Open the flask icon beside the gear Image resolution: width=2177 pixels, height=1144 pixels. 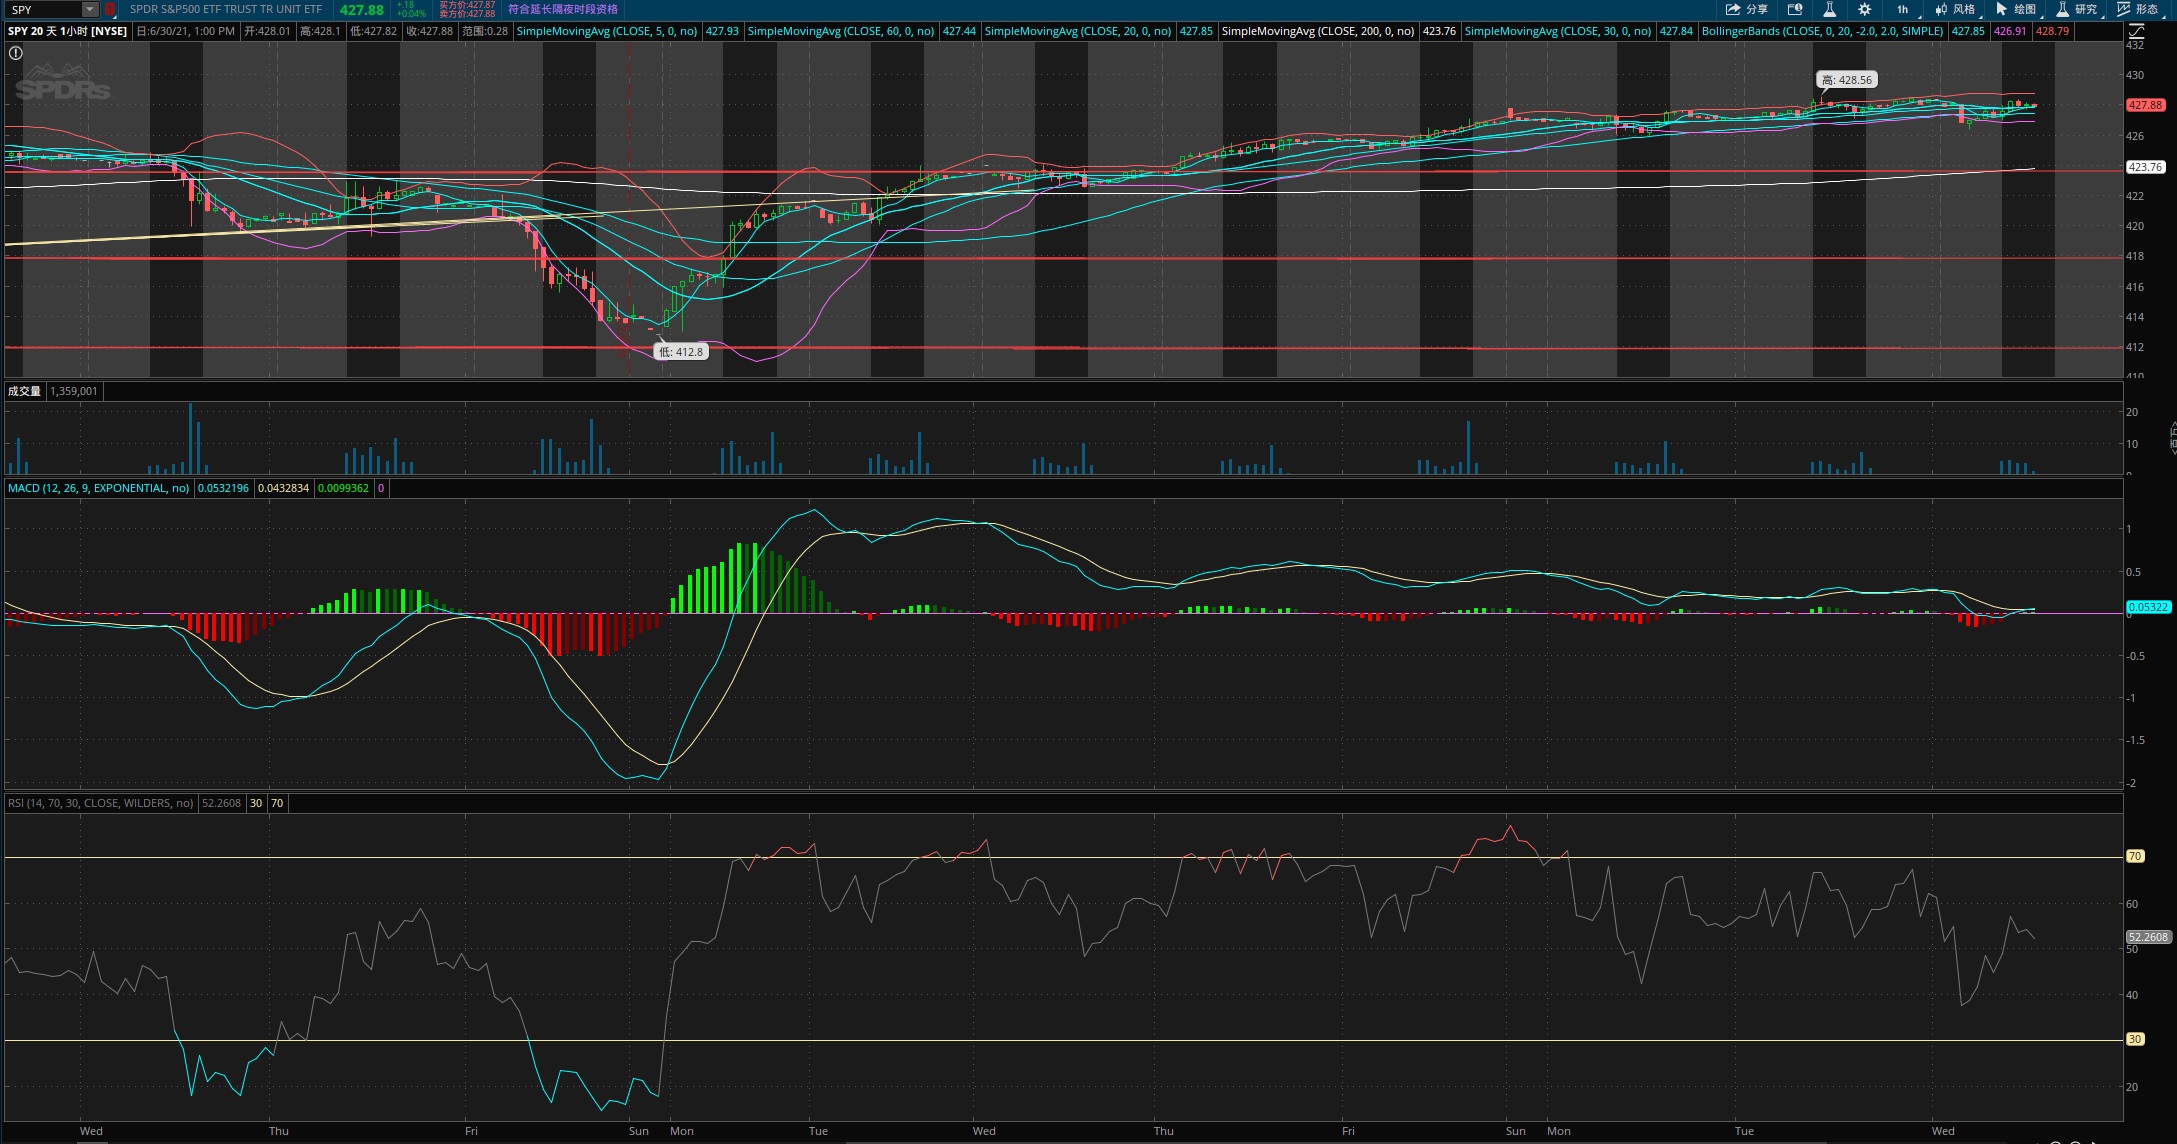point(1829,9)
